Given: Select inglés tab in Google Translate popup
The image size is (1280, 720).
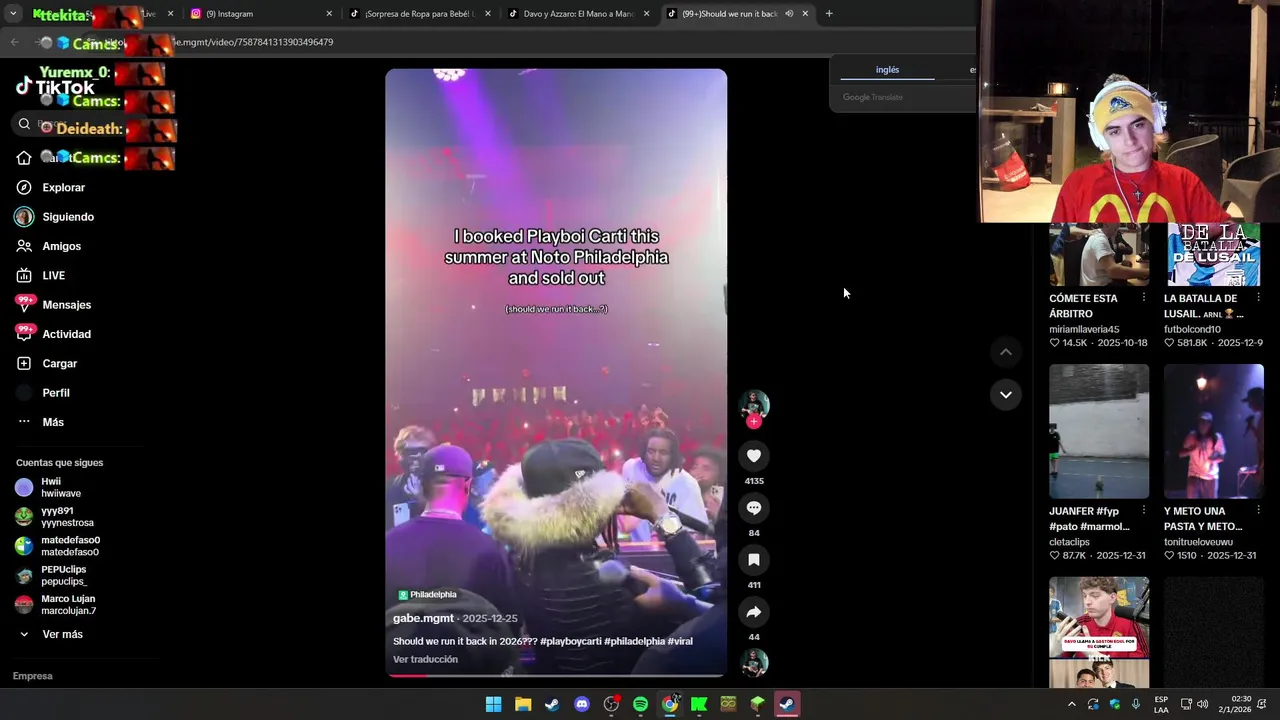Looking at the screenshot, I should [x=887, y=70].
